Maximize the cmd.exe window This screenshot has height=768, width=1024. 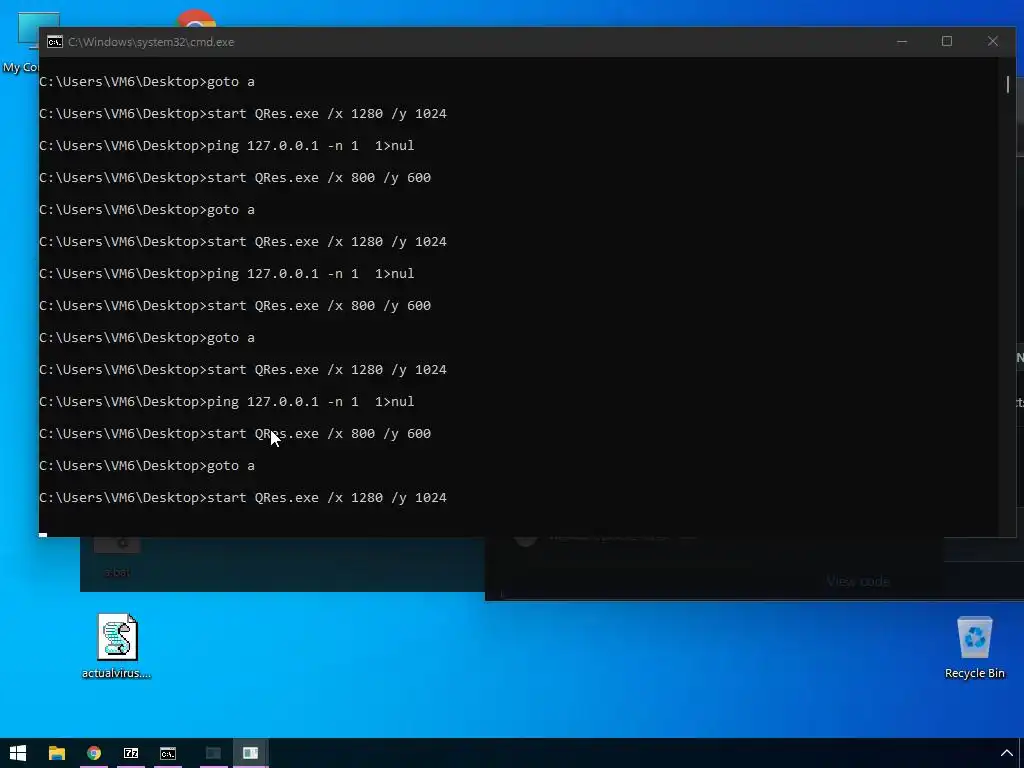coord(947,41)
